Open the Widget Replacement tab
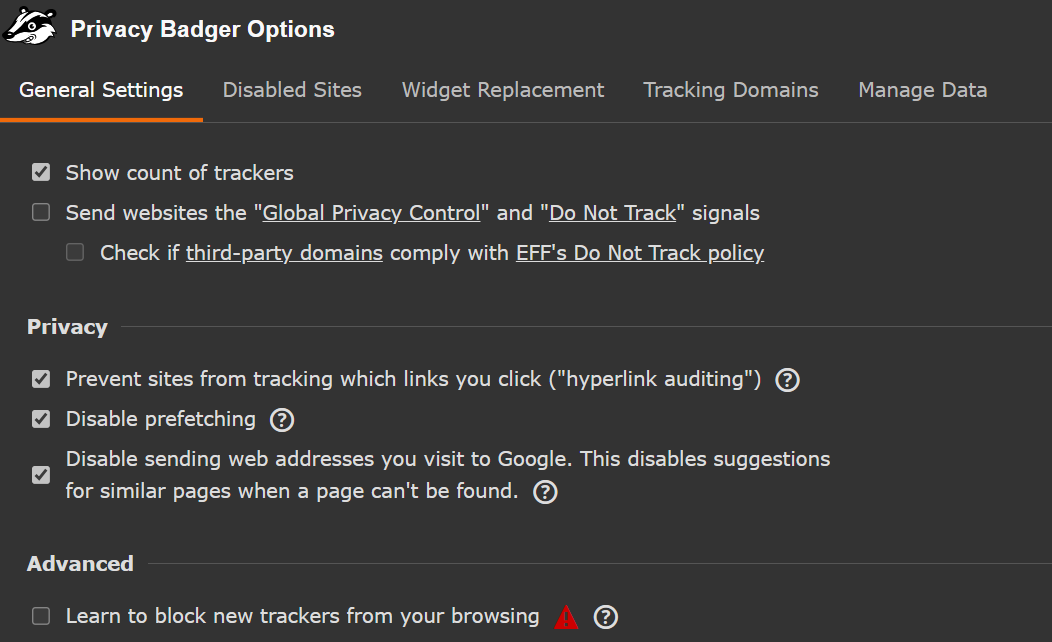This screenshot has height=642, width=1052. point(503,90)
